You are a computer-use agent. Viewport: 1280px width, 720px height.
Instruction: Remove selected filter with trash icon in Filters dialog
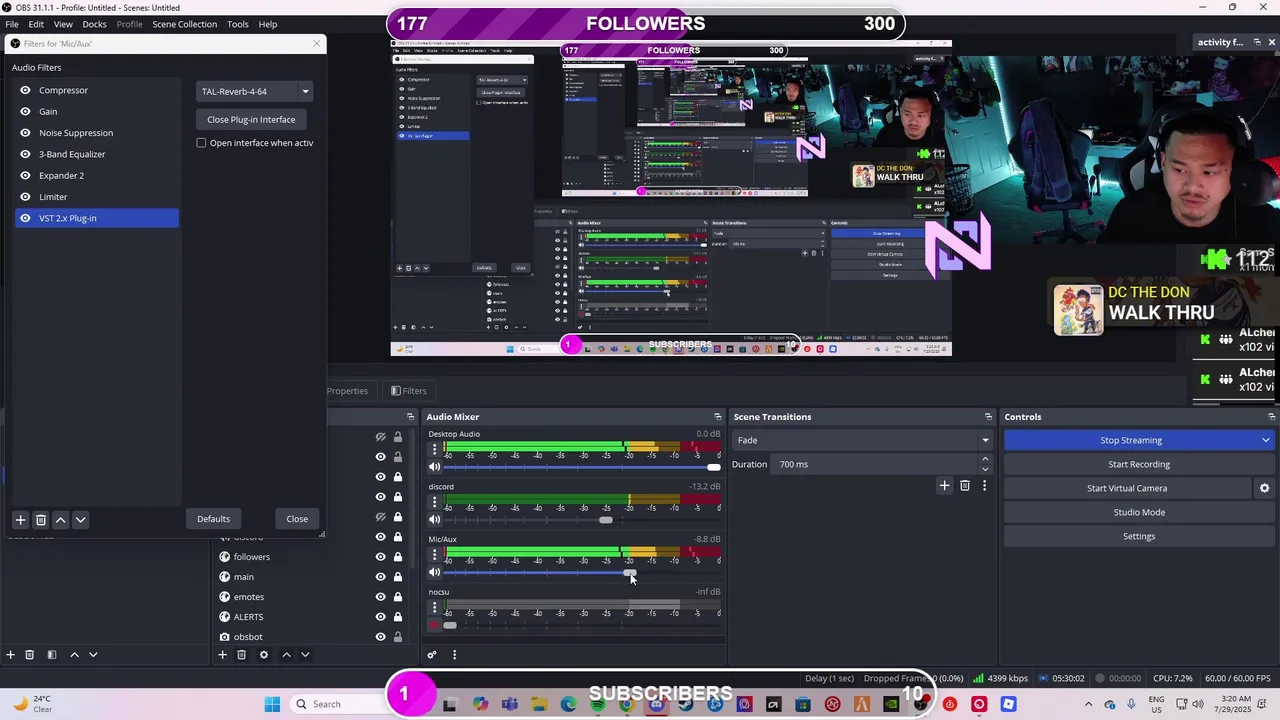pos(41,520)
